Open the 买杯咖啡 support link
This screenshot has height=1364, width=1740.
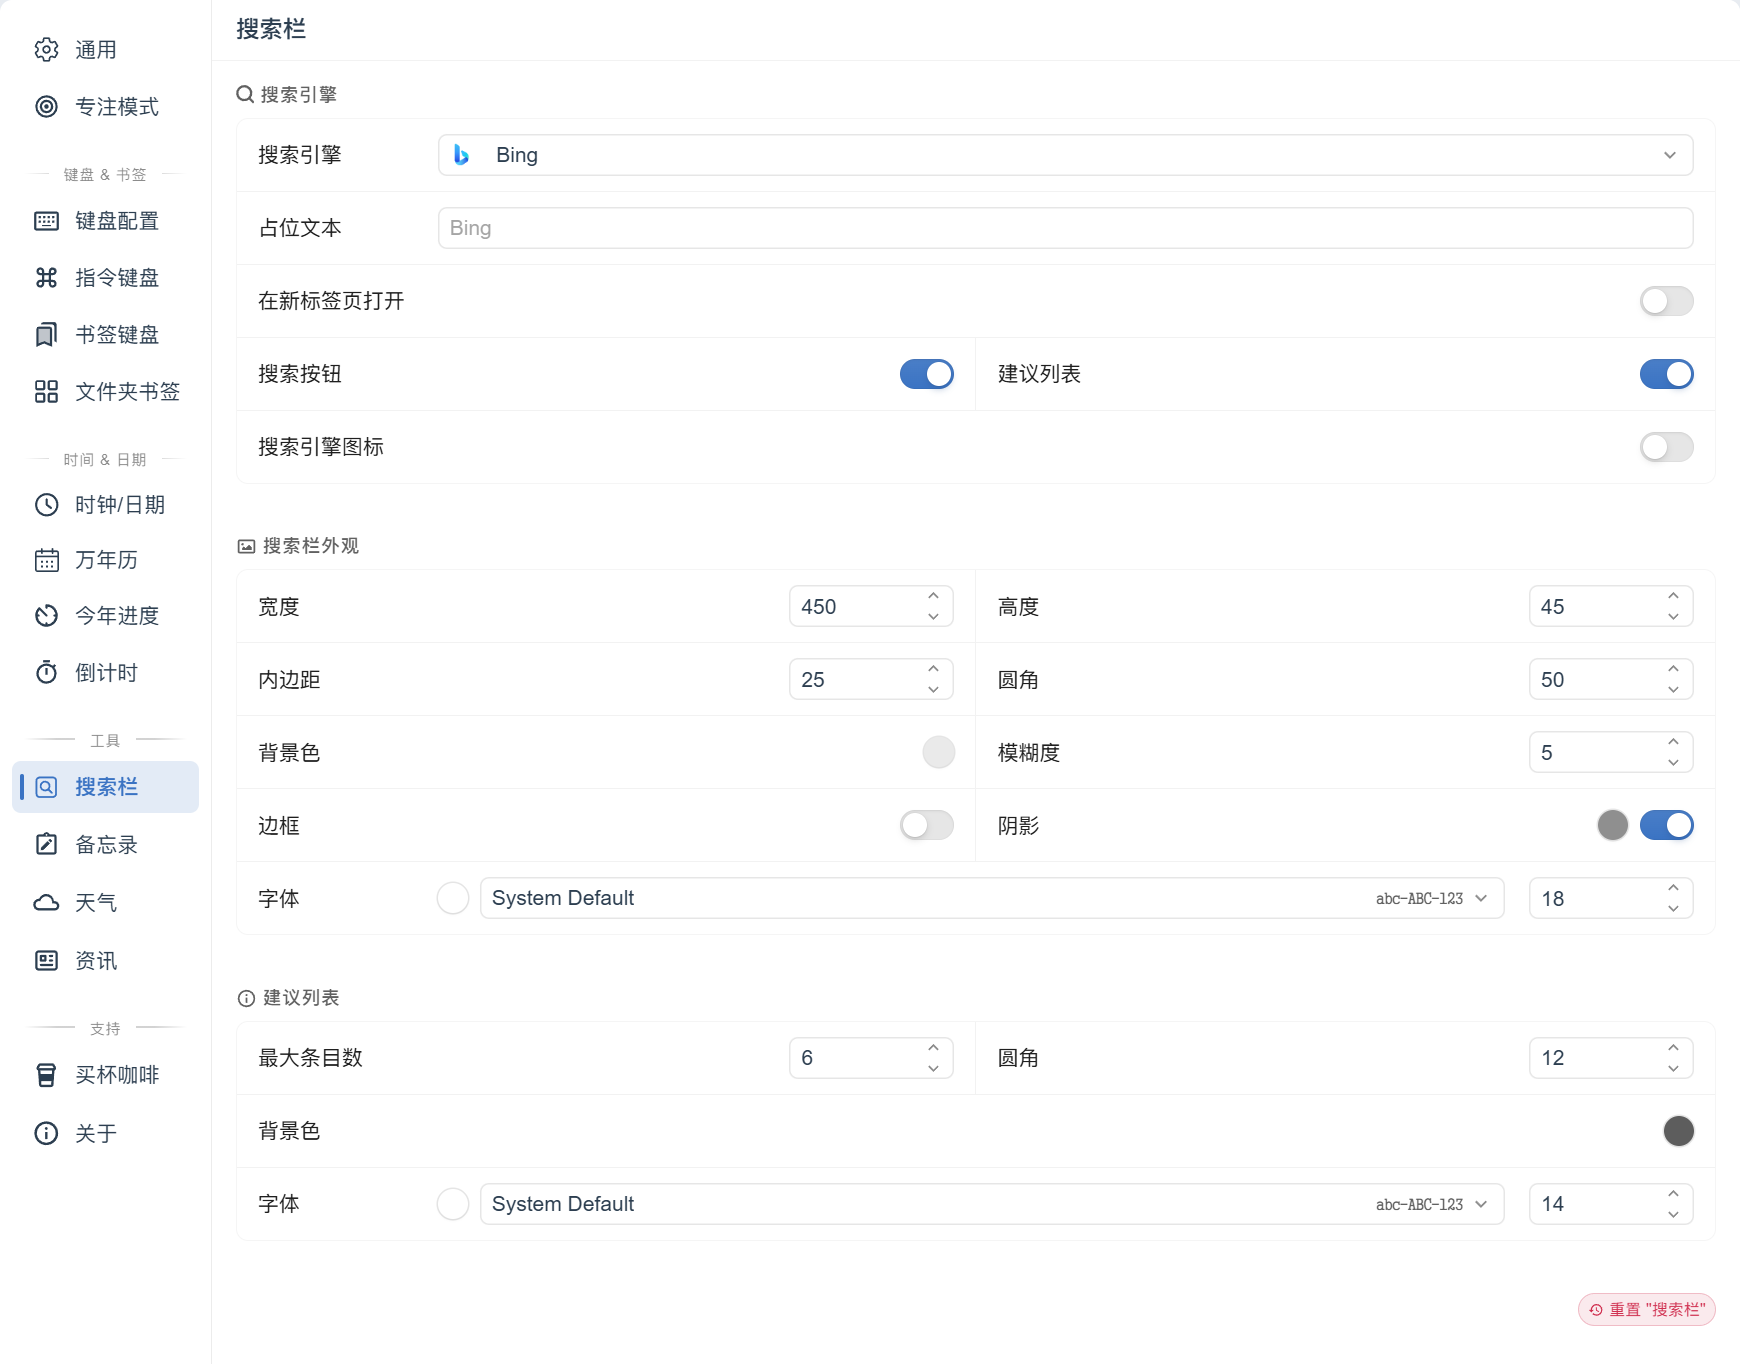pos(105,1075)
